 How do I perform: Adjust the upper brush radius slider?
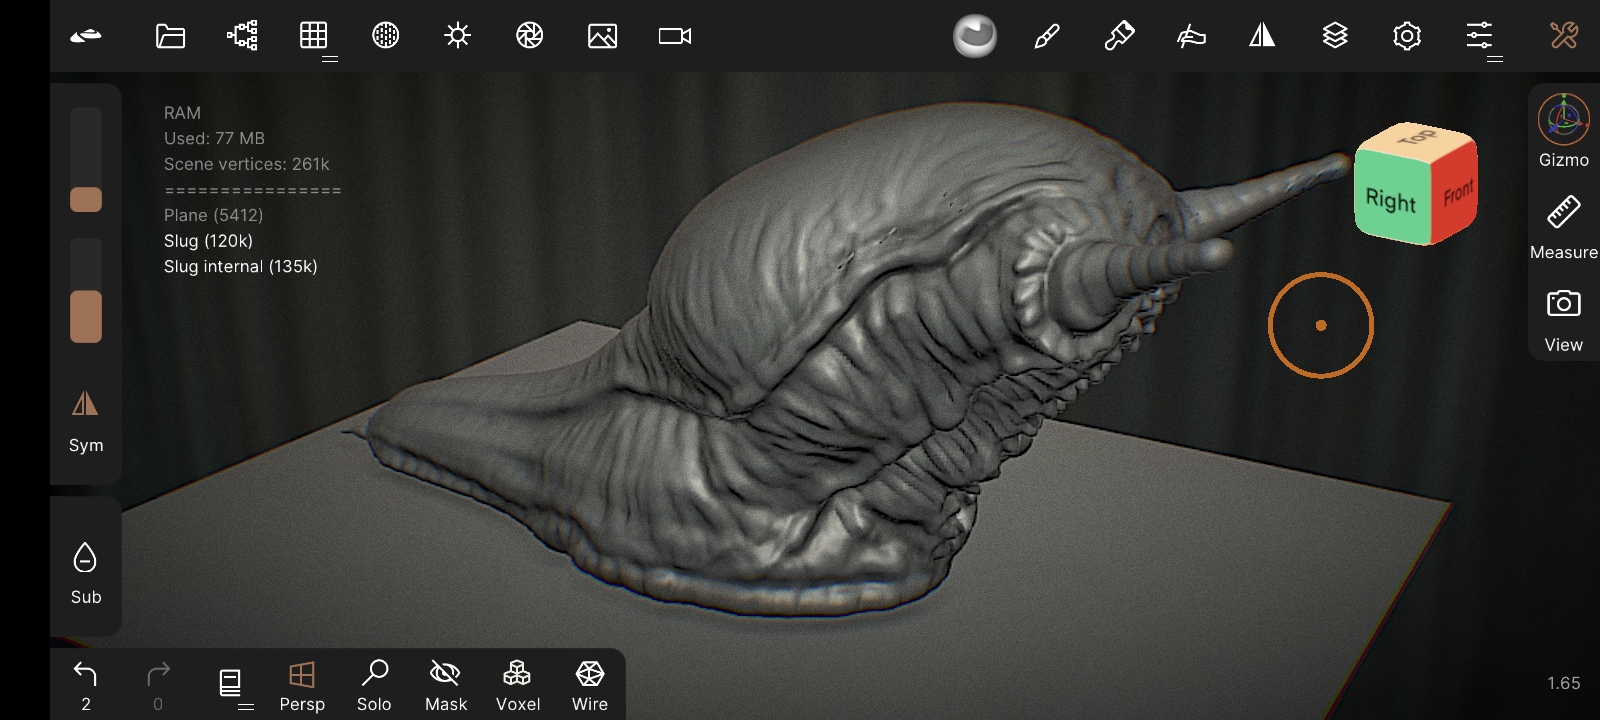tap(86, 160)
